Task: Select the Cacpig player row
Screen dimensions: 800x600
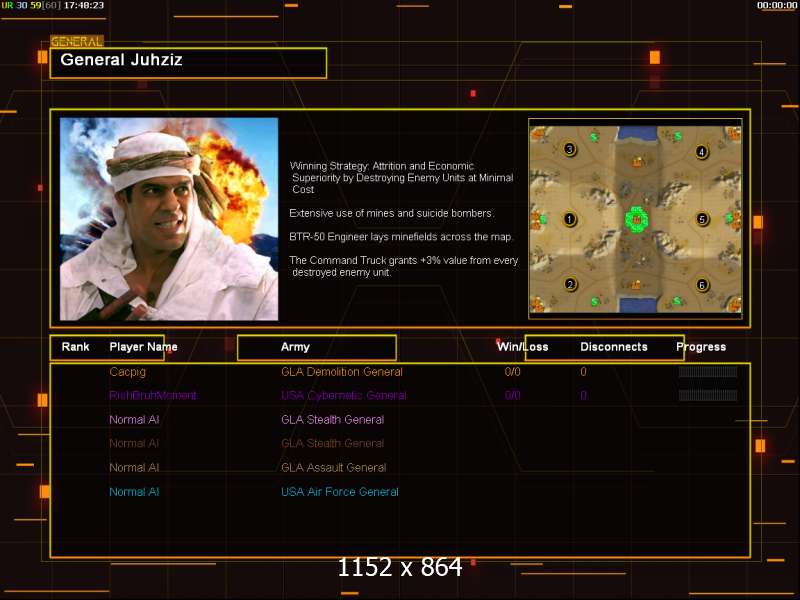Action: point(400,372)
